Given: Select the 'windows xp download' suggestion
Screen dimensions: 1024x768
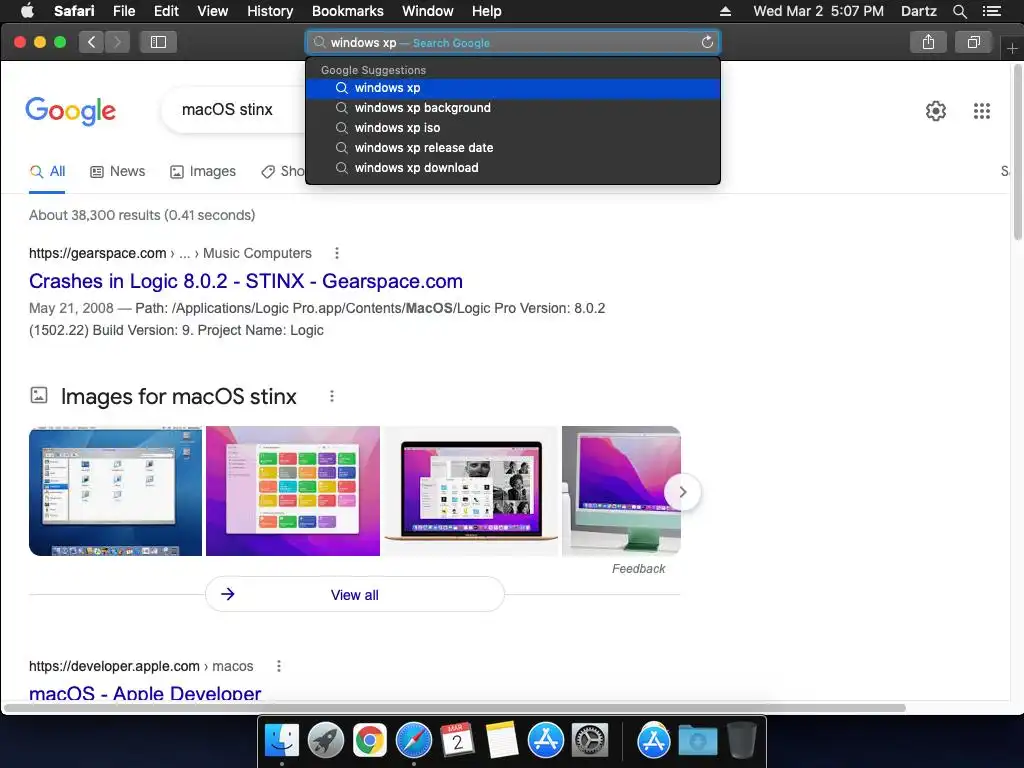Looking at the screenshot, I should pos(513,168).
